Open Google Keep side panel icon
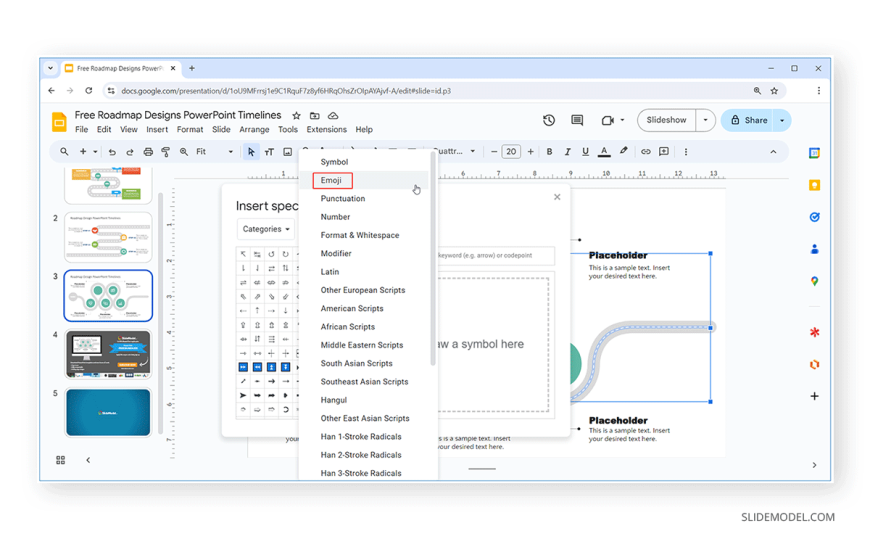The width and height of the screenshot is (870, 539). [814, 185]
